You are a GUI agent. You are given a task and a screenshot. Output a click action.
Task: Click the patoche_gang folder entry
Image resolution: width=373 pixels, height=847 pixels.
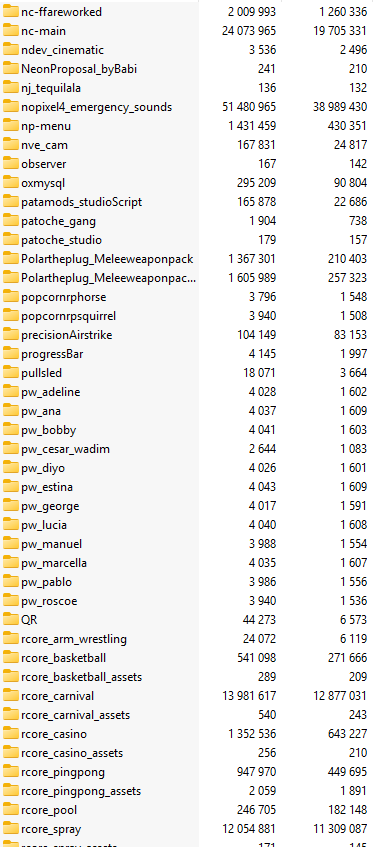(186, 221)
